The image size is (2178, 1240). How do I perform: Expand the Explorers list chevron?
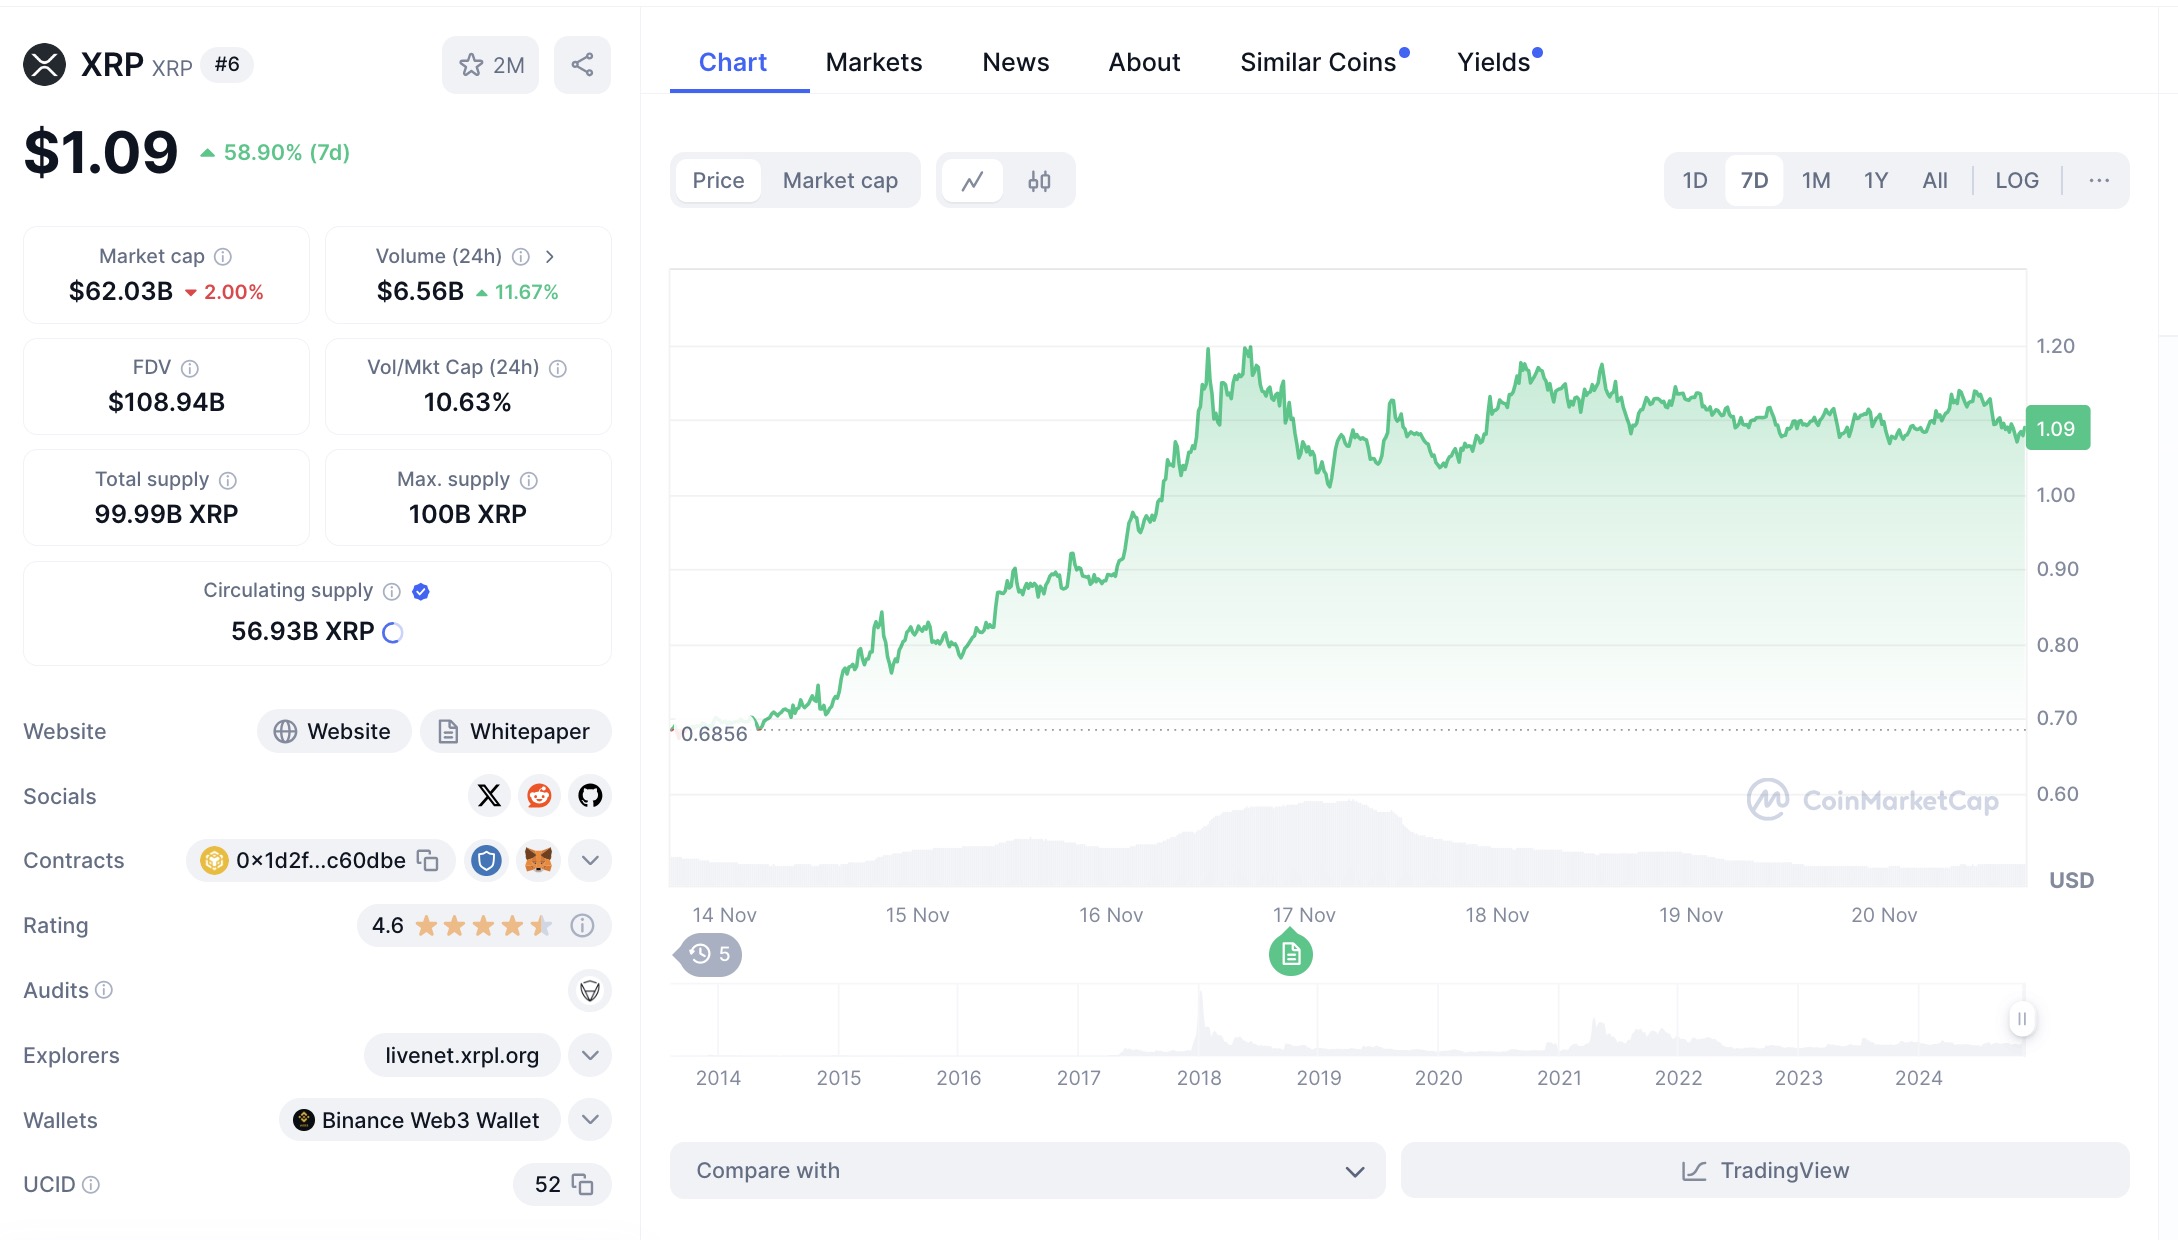click(590, 1055)
